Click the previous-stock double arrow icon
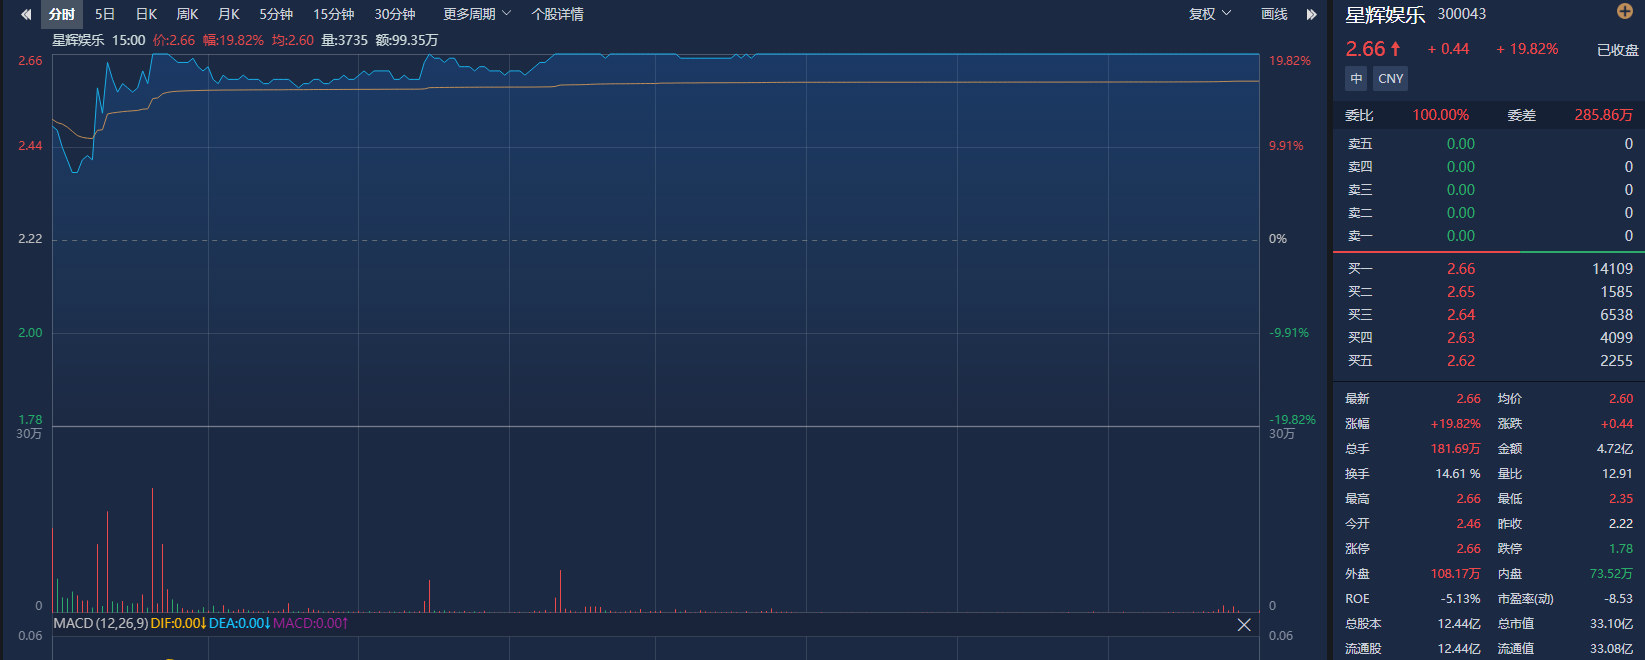Viewport: 1645px width, 660px height. pyautogui.click(x=26, y=14)
